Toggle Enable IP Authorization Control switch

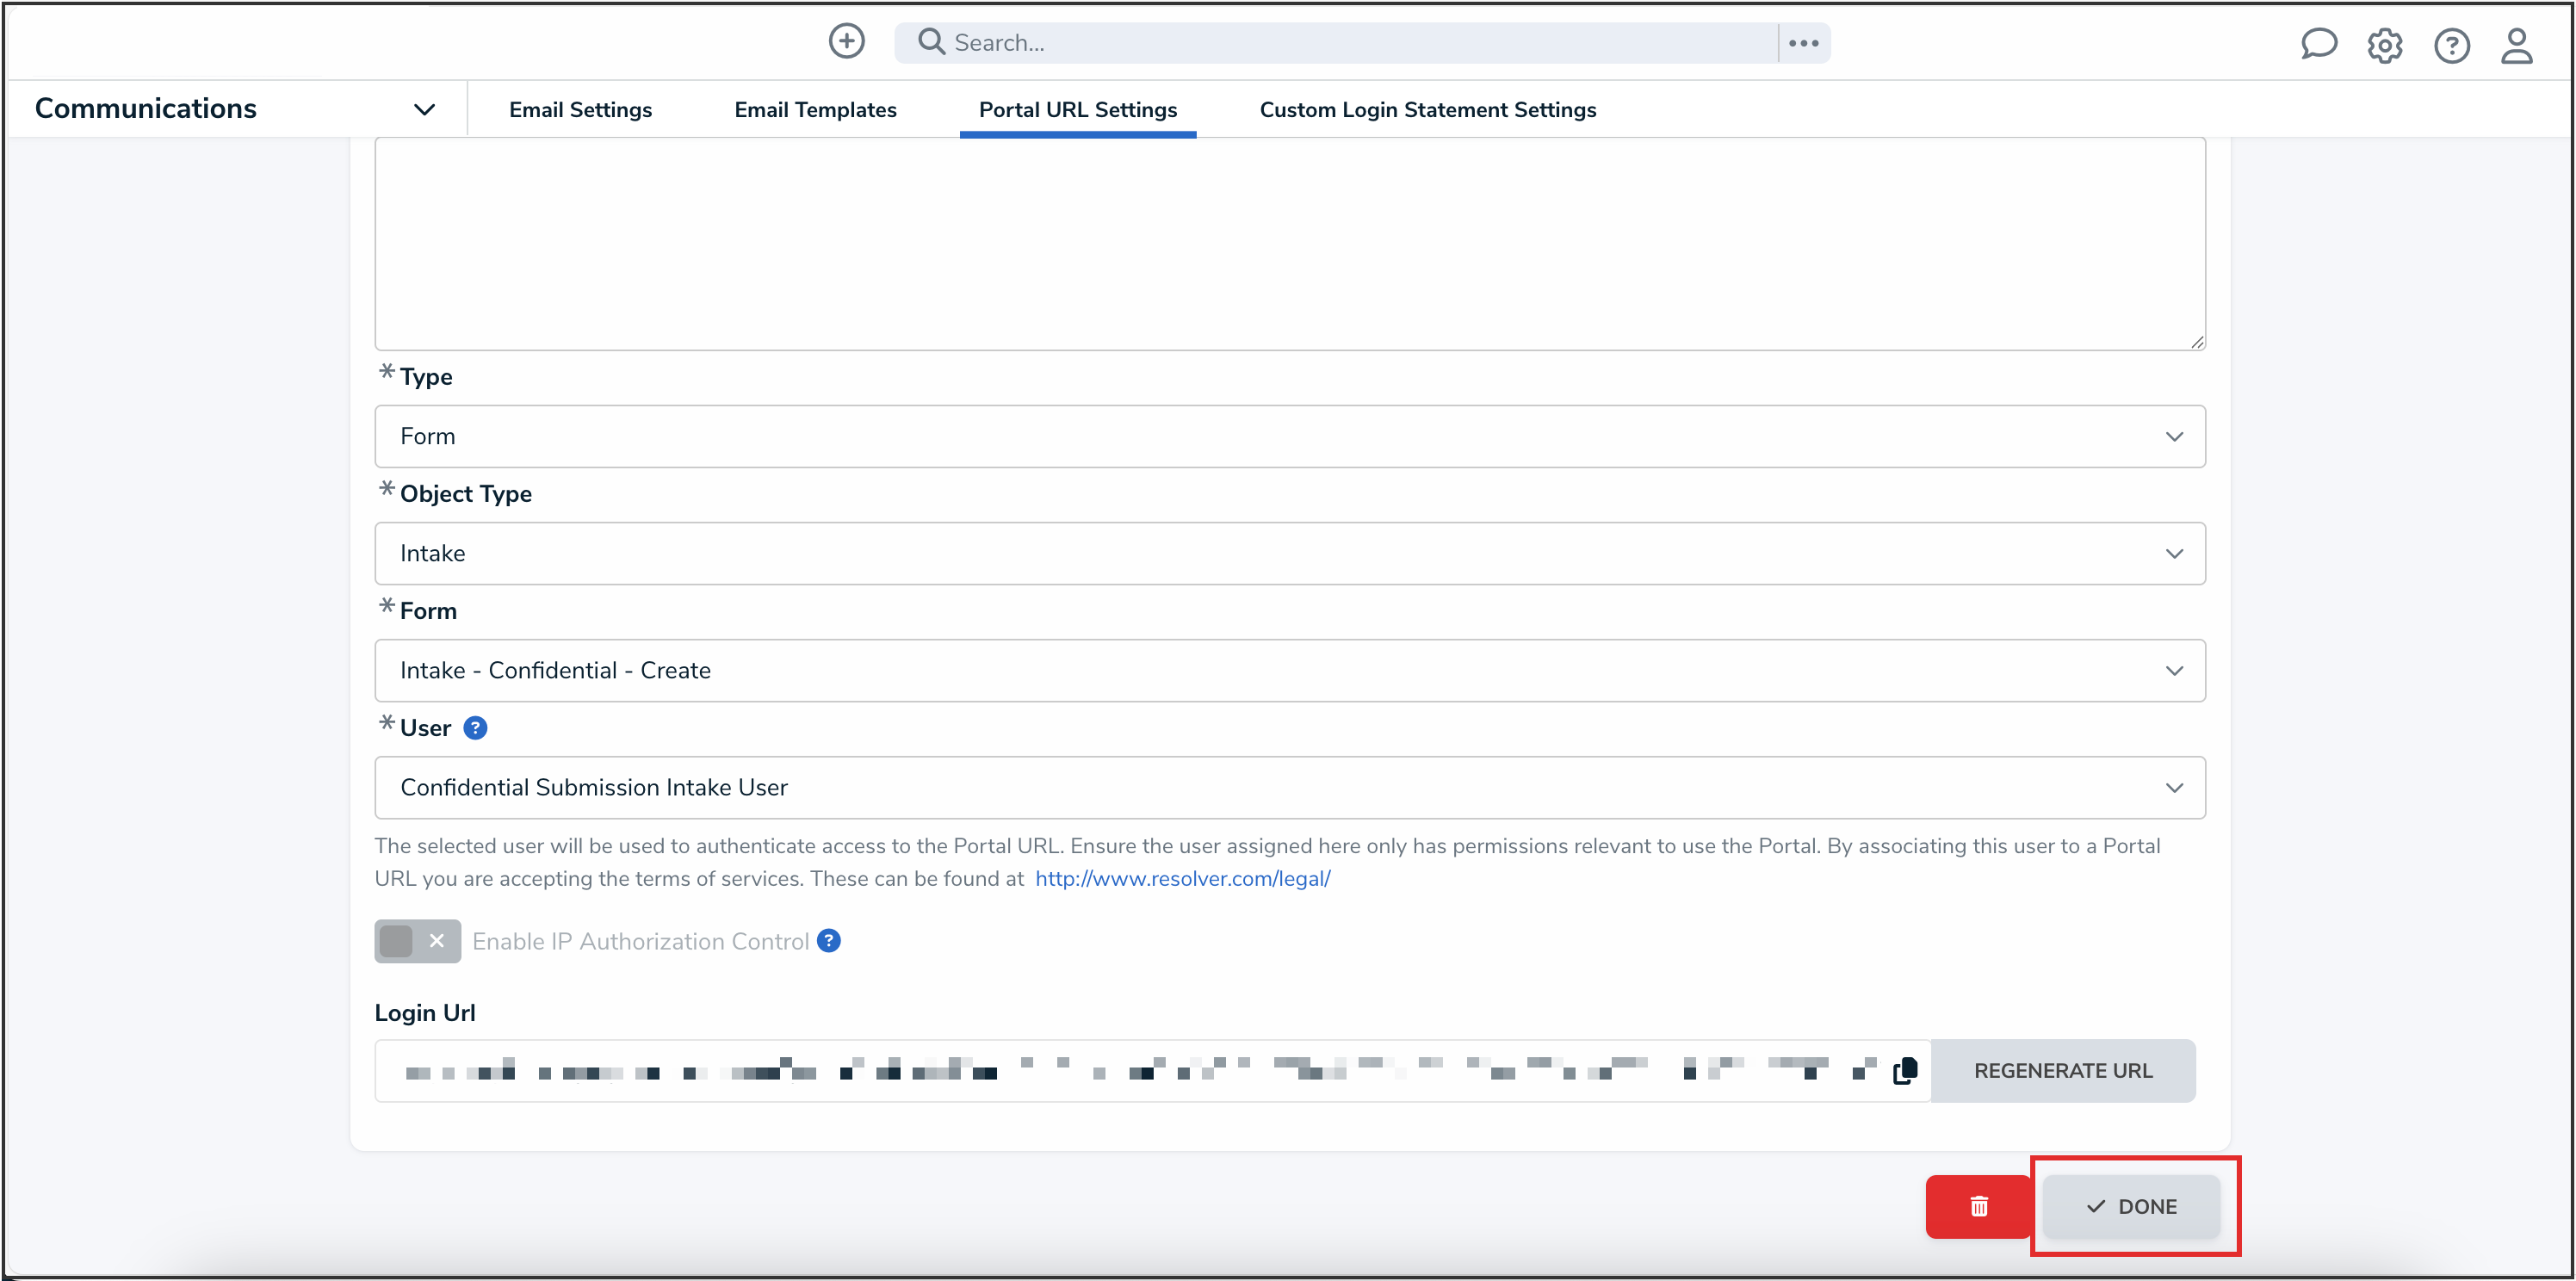click(x=417, y=941)
